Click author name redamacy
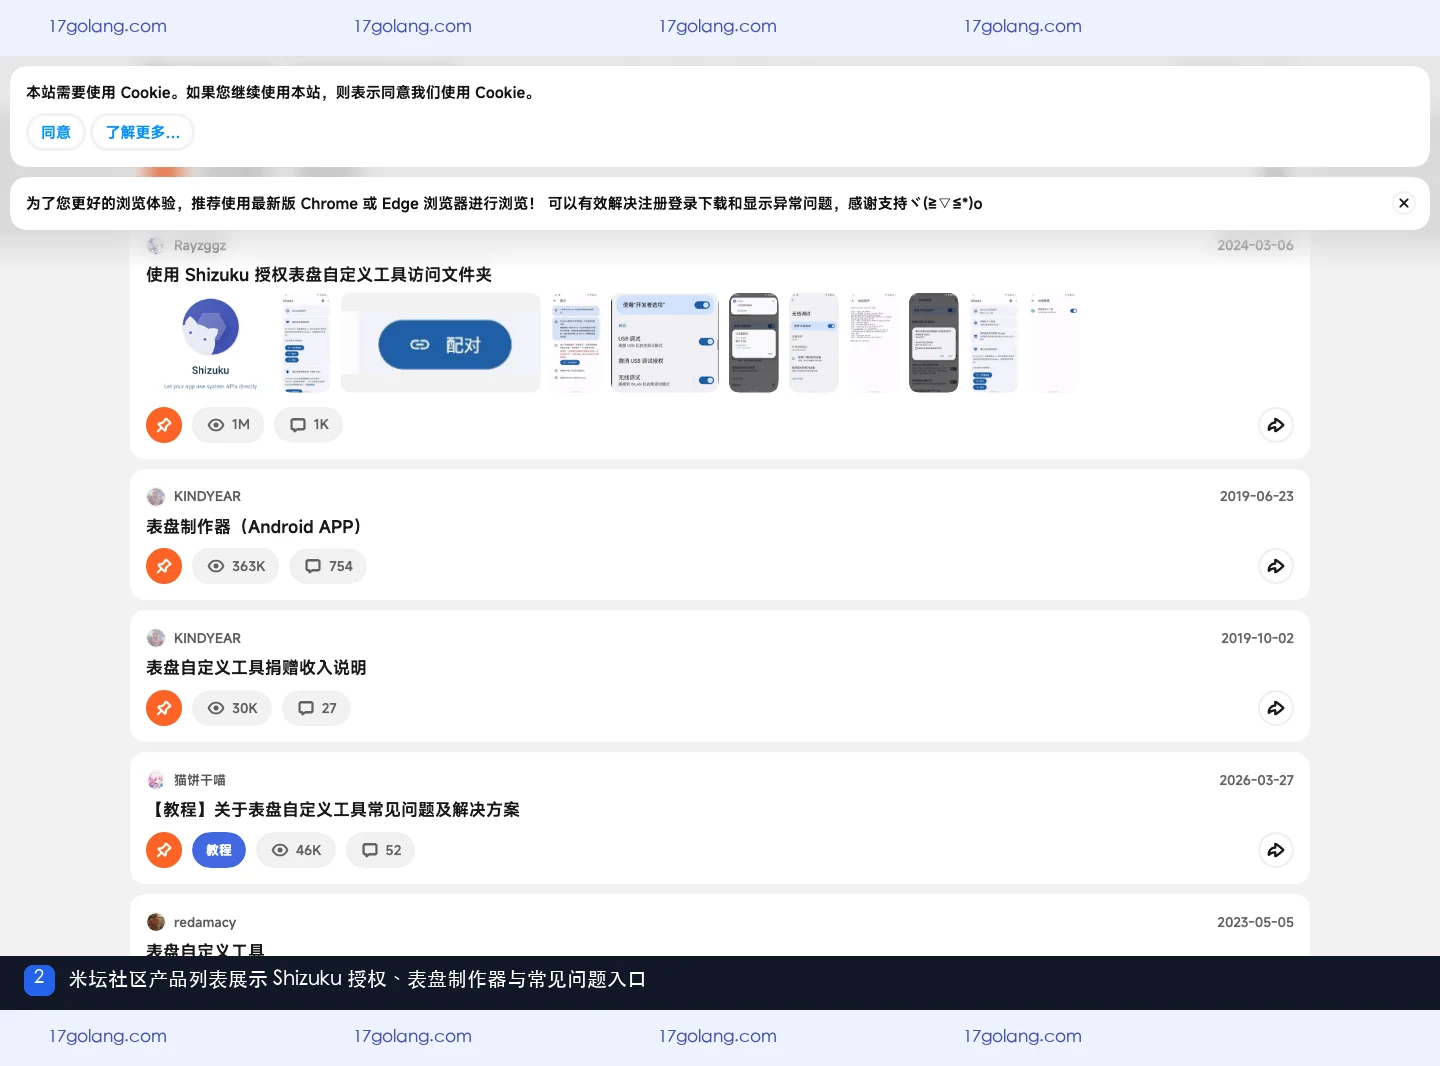Viewport: 1440px width, 1066px height. click(x=205, y=922)
